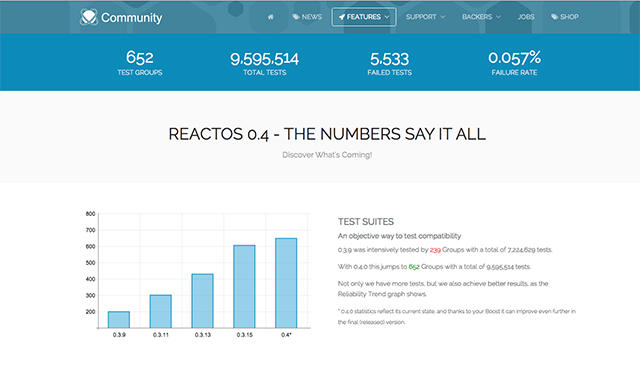Click the Discover What's Coming subtitle
This screenshot has height=375, width=640.
[x=327, y=155]
